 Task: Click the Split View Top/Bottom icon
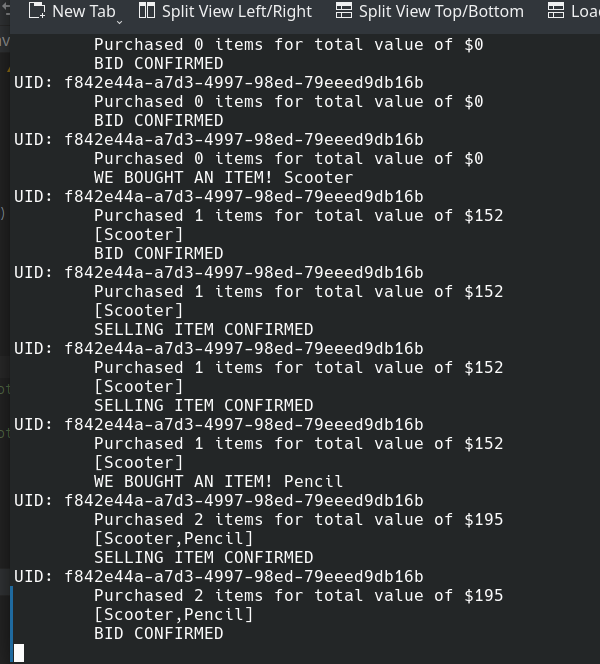click(x=344, y=11)
